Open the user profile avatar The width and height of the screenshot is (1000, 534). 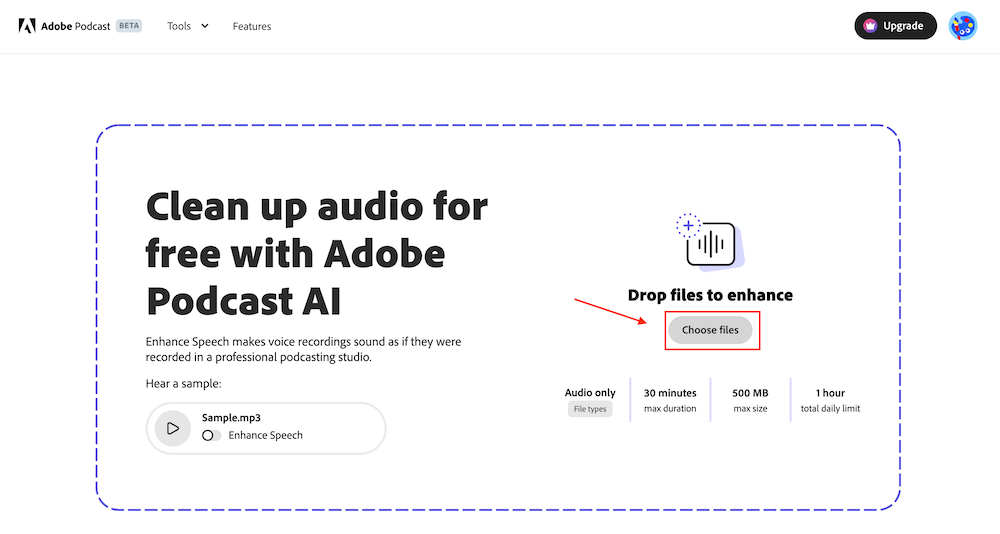tap(962, 26)
